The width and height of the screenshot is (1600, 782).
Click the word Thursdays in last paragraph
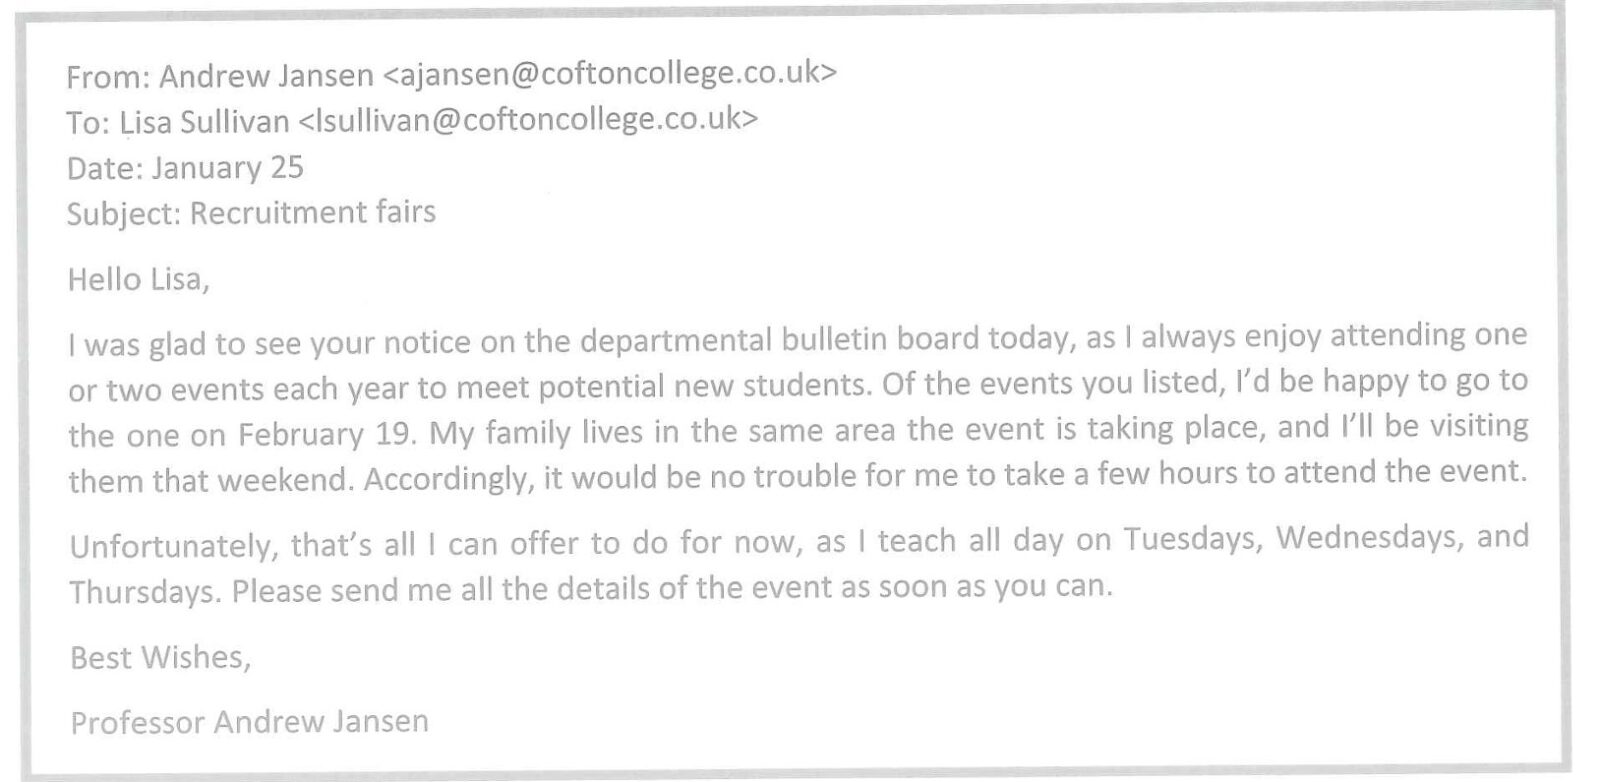pos(141,592)
